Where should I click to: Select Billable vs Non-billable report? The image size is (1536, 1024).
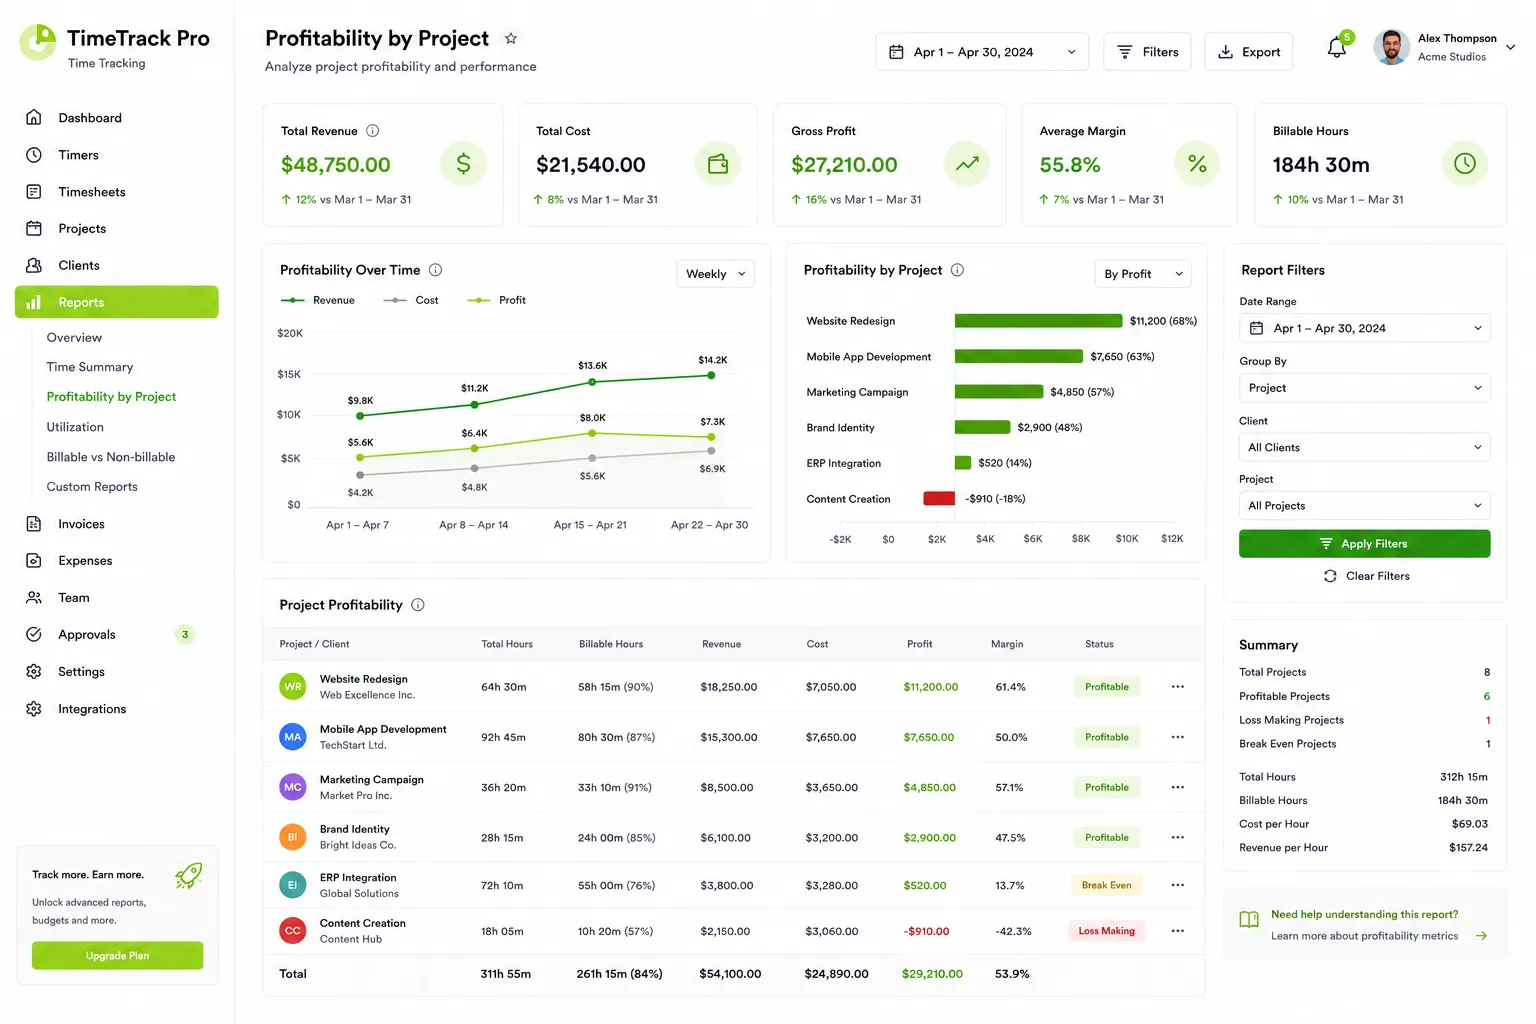point(111,457)
